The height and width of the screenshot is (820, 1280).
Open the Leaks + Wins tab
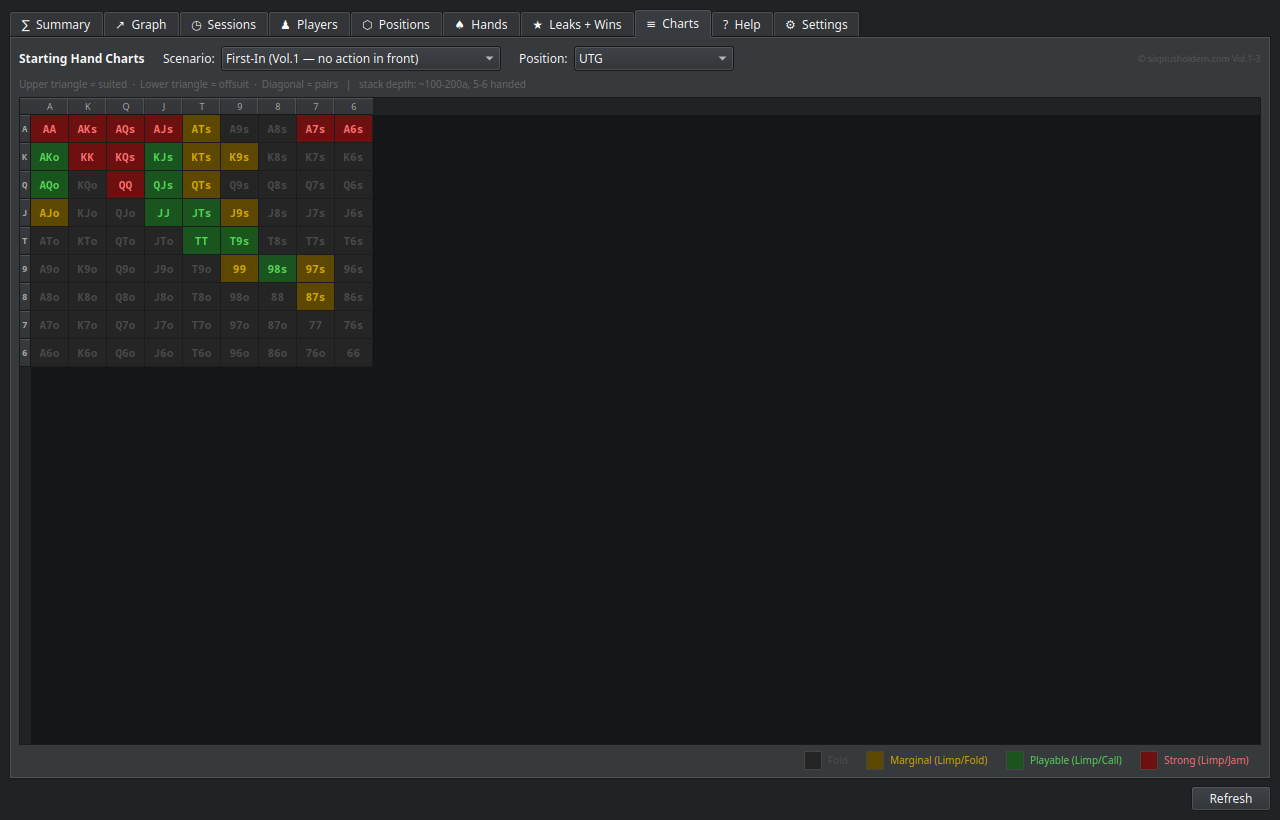point(577,24)
